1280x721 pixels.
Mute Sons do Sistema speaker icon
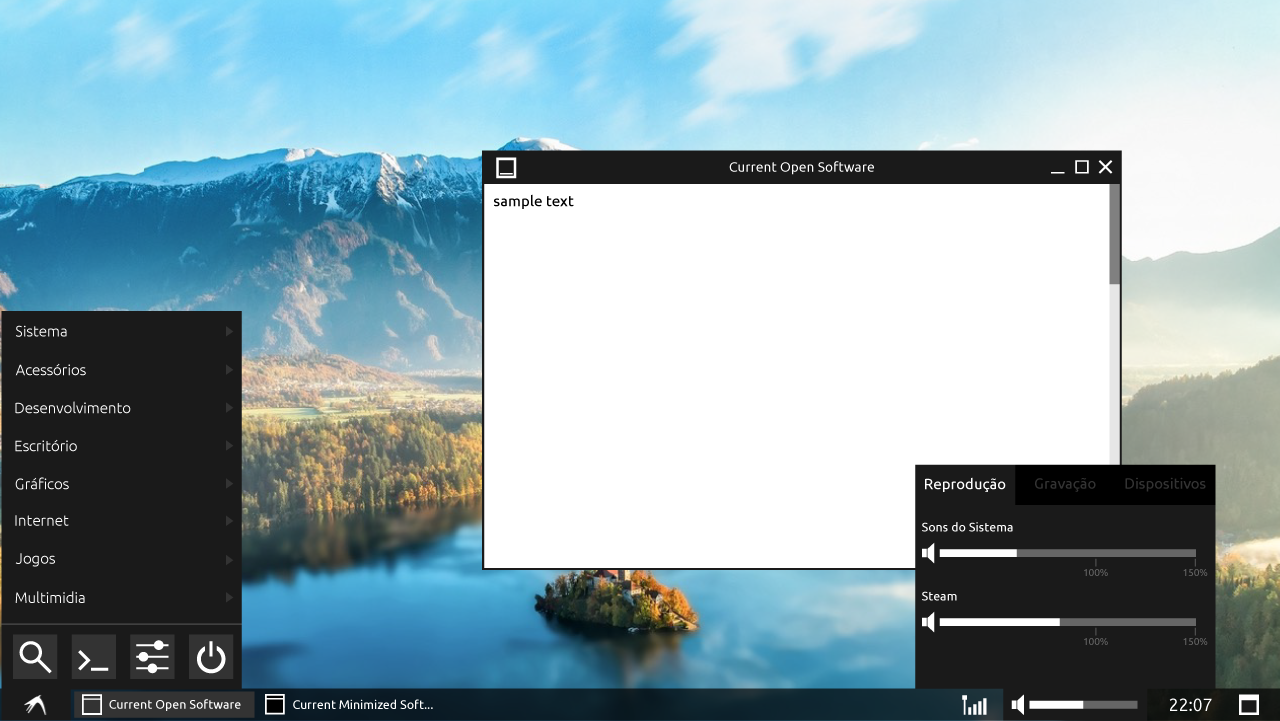coord(929,553)
